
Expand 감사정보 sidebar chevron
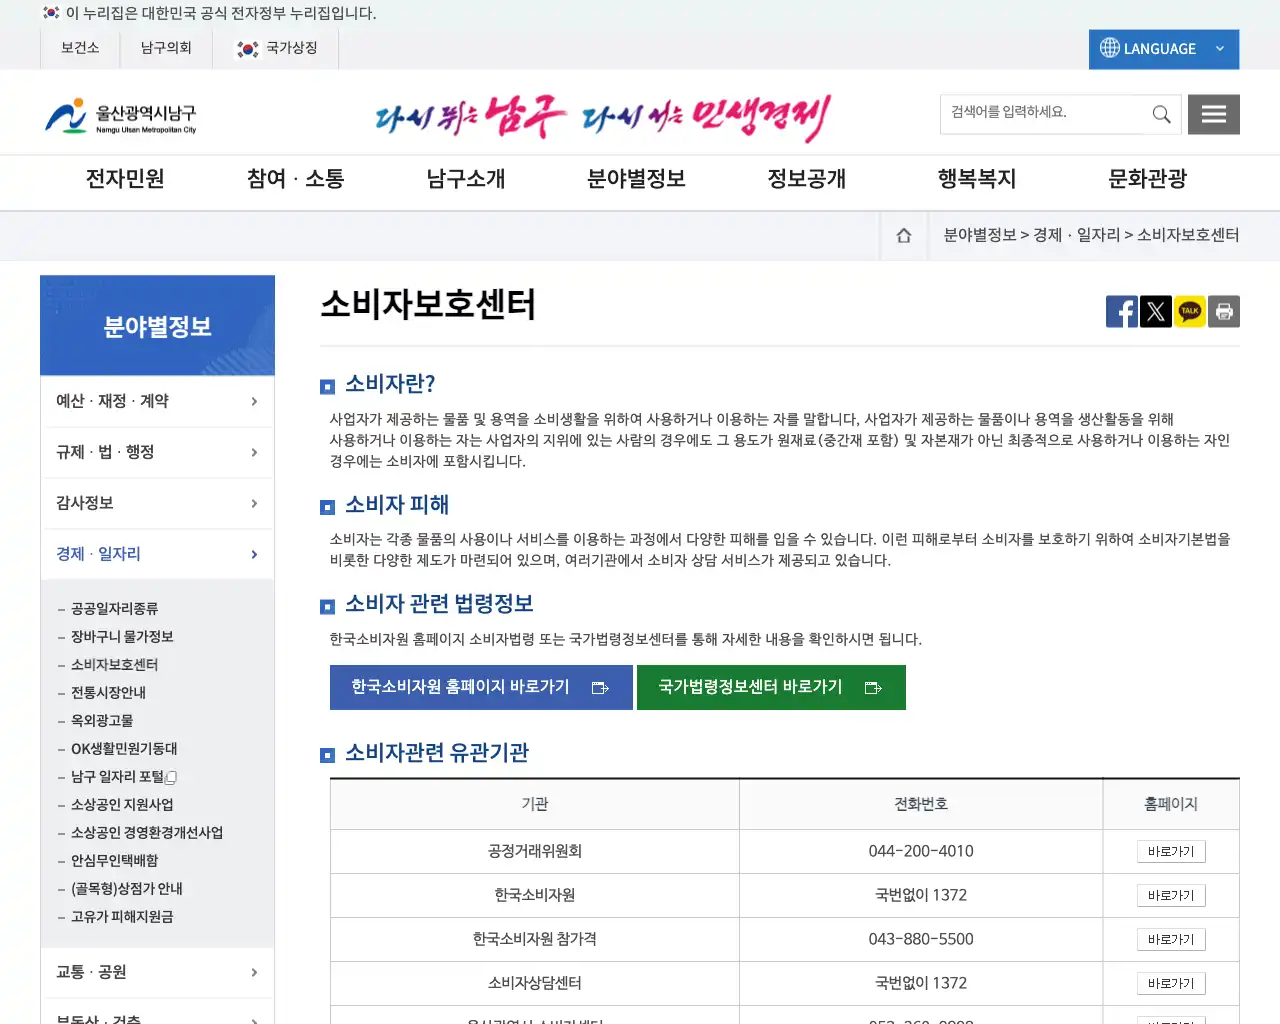(x=254, y=503)
